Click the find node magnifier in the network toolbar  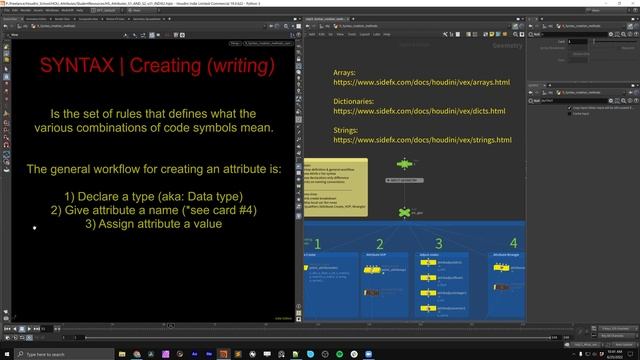point(516,34)
